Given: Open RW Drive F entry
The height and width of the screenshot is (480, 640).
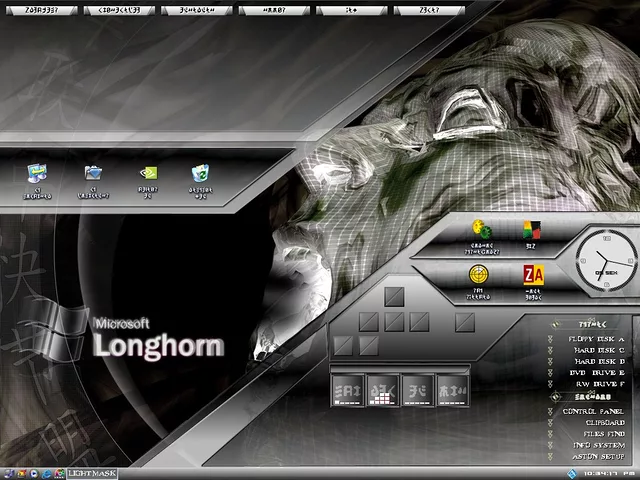Looking at the screenshot, I should click(x=600, y=384).
